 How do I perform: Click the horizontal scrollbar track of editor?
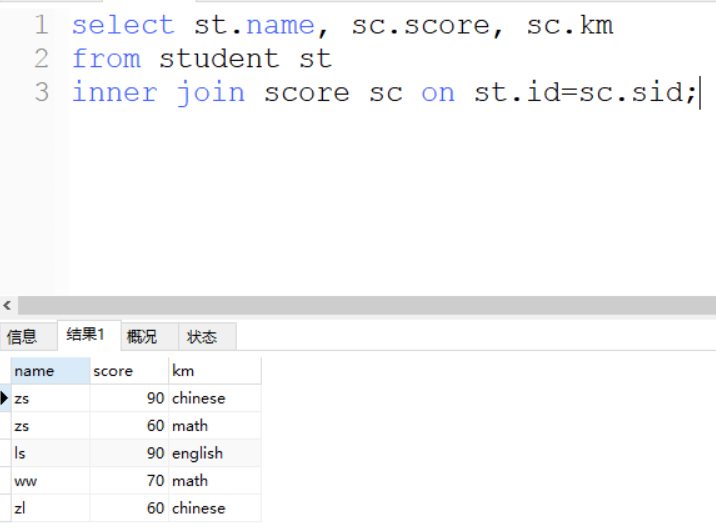pyautogui.click(x=367, y=305)
